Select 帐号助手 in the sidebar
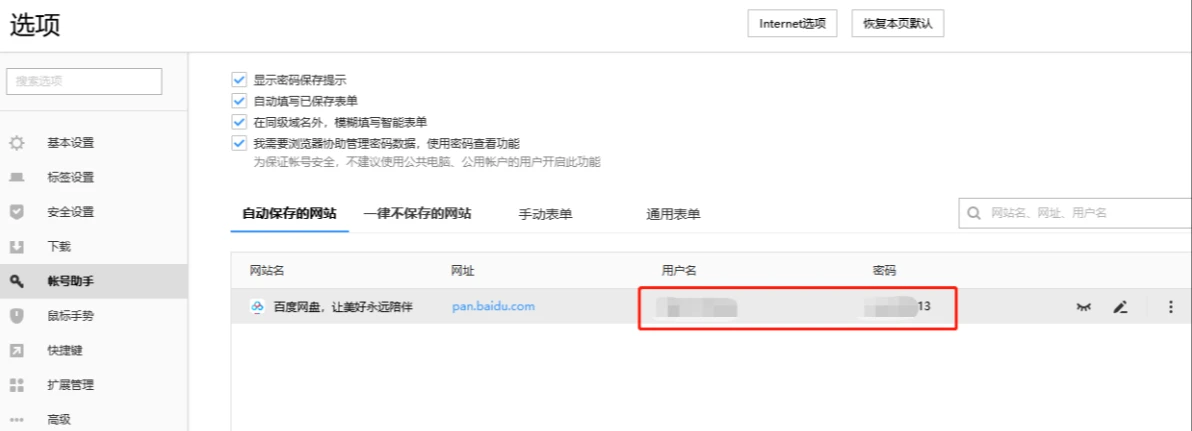 [x=94, y=281]
